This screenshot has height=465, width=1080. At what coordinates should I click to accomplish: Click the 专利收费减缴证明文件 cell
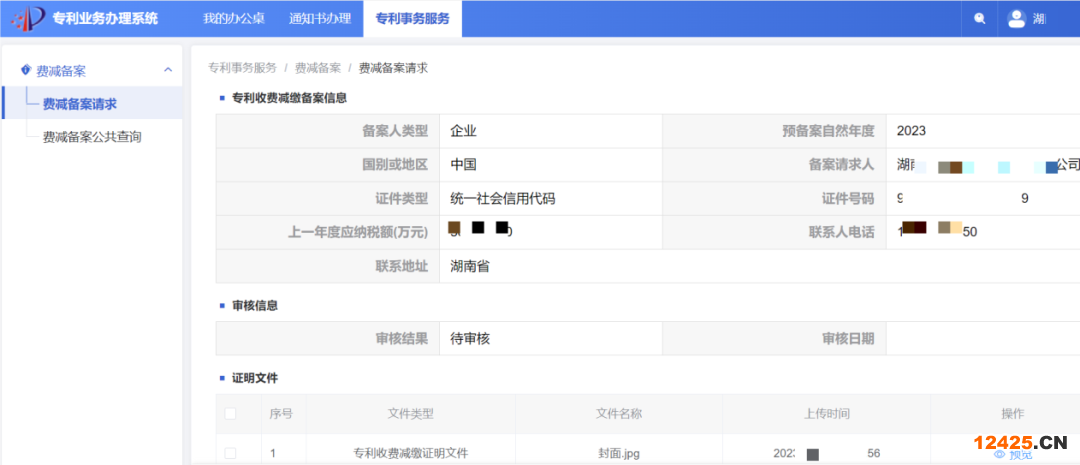tap(411, 454)
